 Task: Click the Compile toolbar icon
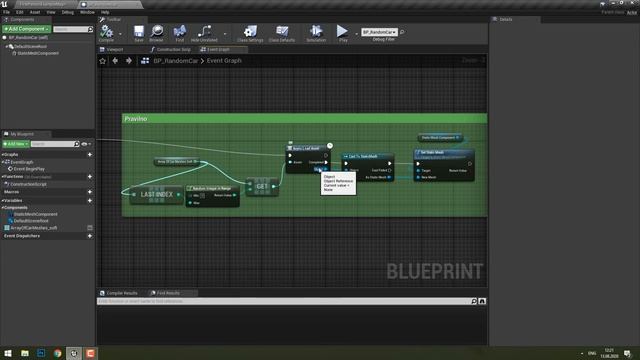click(x=107, y=33)
